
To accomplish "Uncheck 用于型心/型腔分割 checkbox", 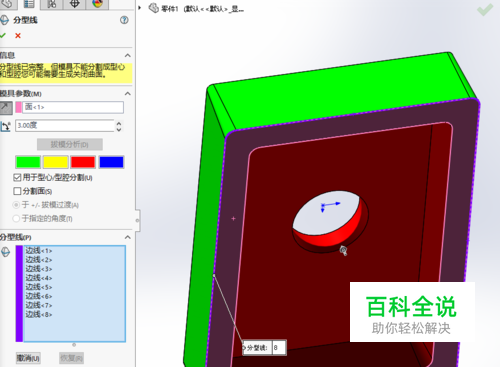I will pos(17,178).
